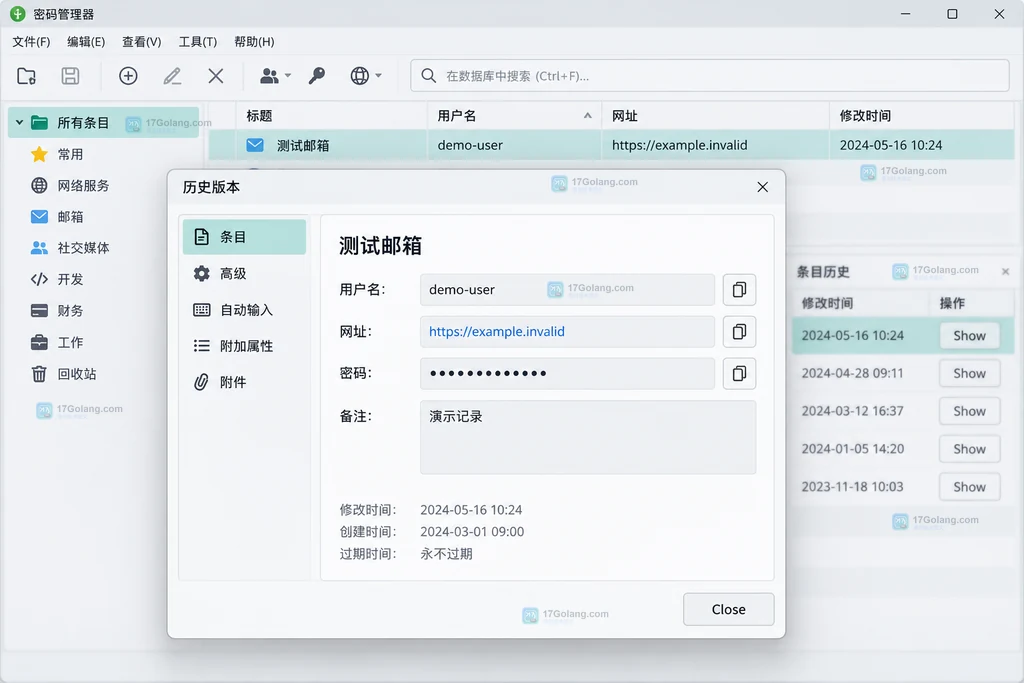
Task: Edit entry using pencil toolbar icon
Action: tap(172, 76)
